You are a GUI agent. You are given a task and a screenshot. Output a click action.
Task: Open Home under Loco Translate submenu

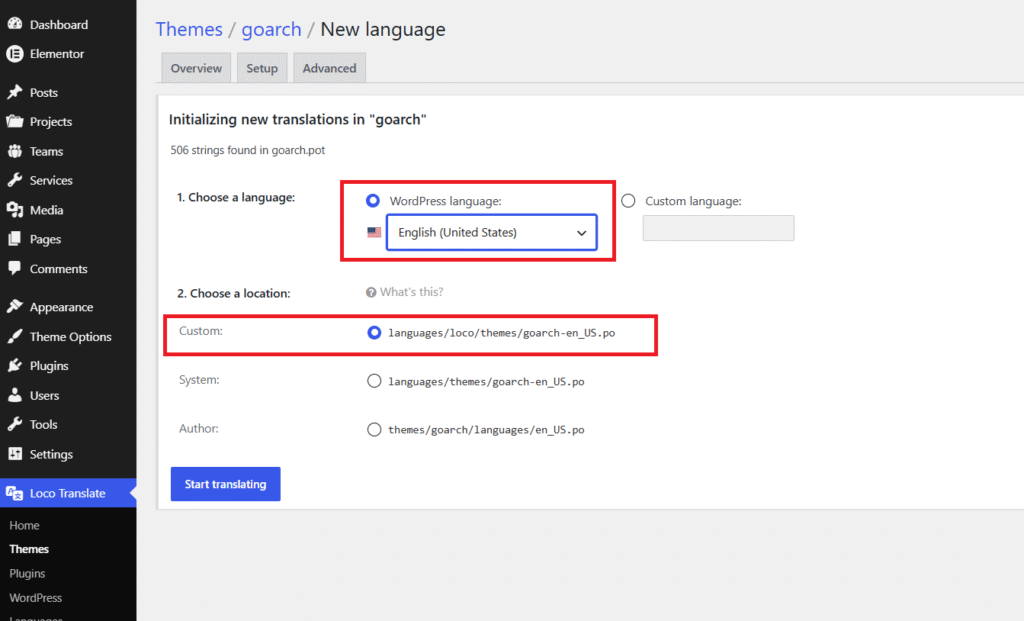click(x=24, y=525)
